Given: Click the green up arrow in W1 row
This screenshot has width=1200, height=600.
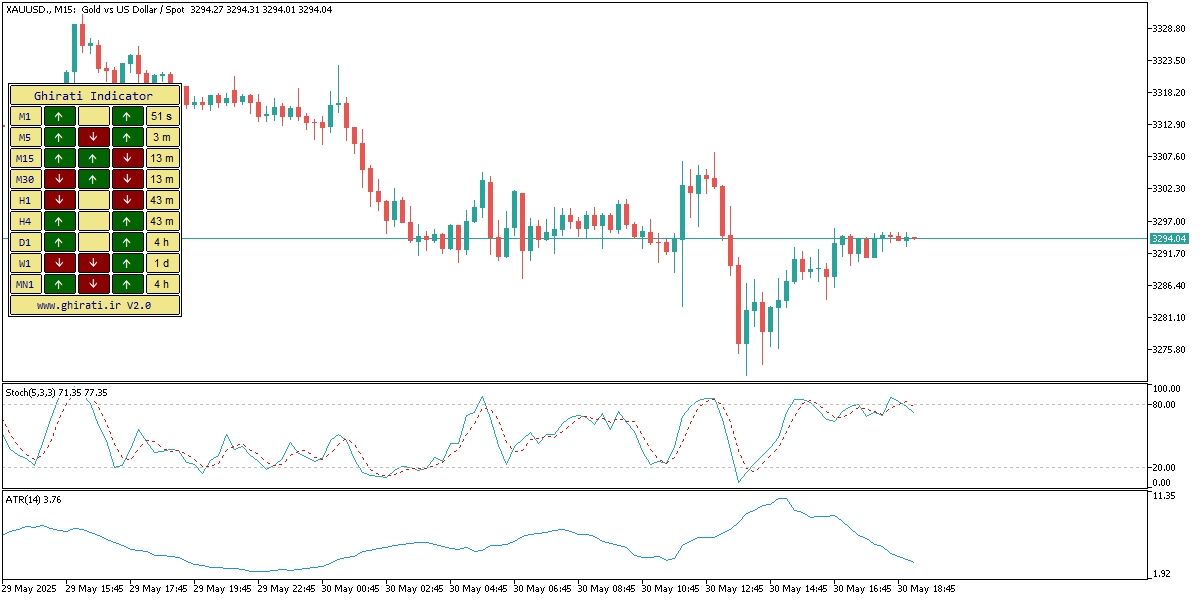Looking at the screenshot, I should pyautogui.click(x=127, y=263).
